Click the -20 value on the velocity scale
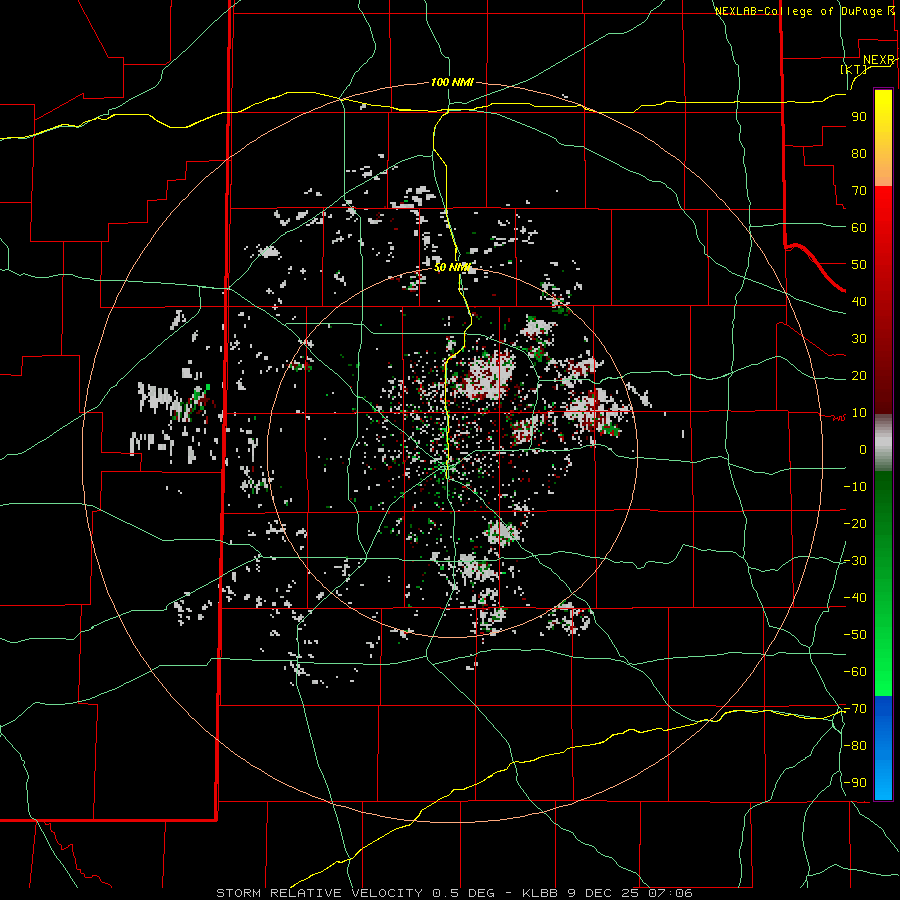The width and height of the screenshot is (900, 900). 855,523
